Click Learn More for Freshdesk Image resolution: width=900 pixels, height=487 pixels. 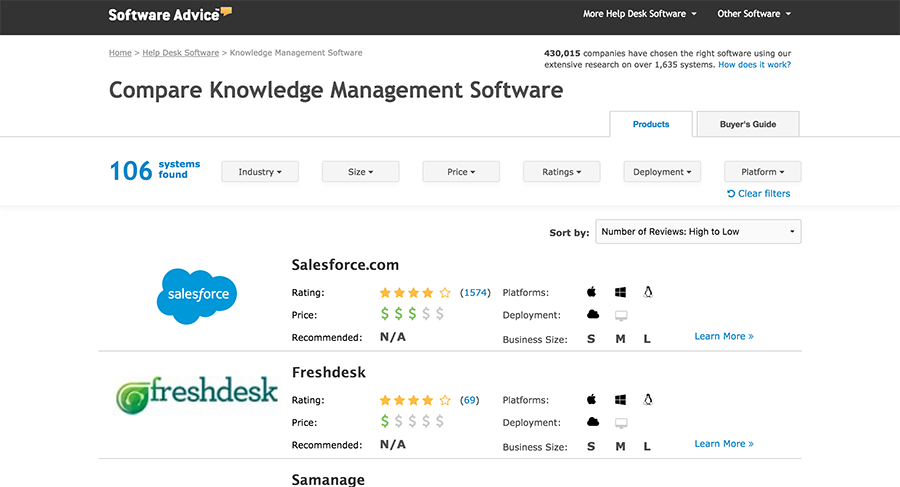724,444
